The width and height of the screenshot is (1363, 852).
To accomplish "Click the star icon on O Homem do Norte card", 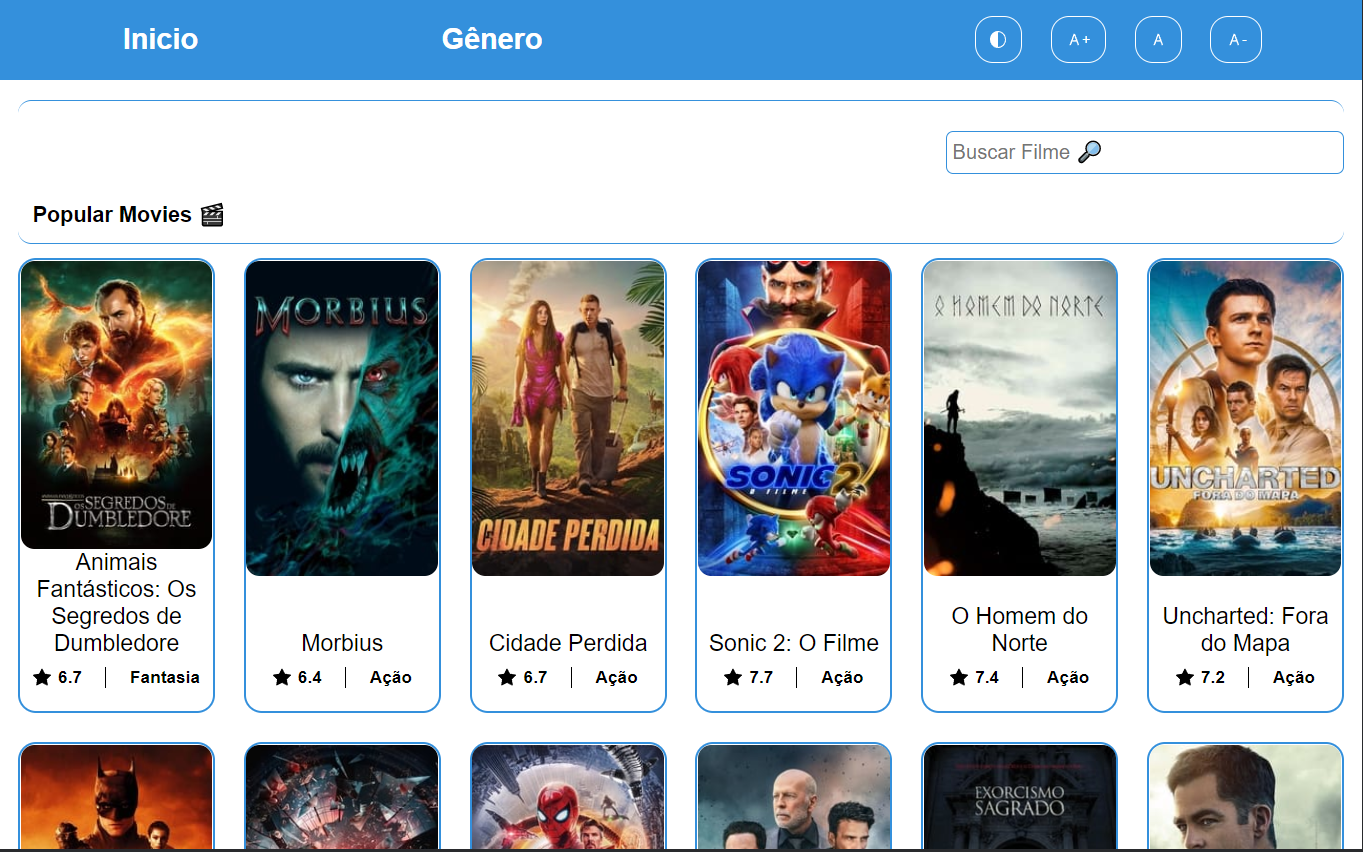I will coord(959,677).
